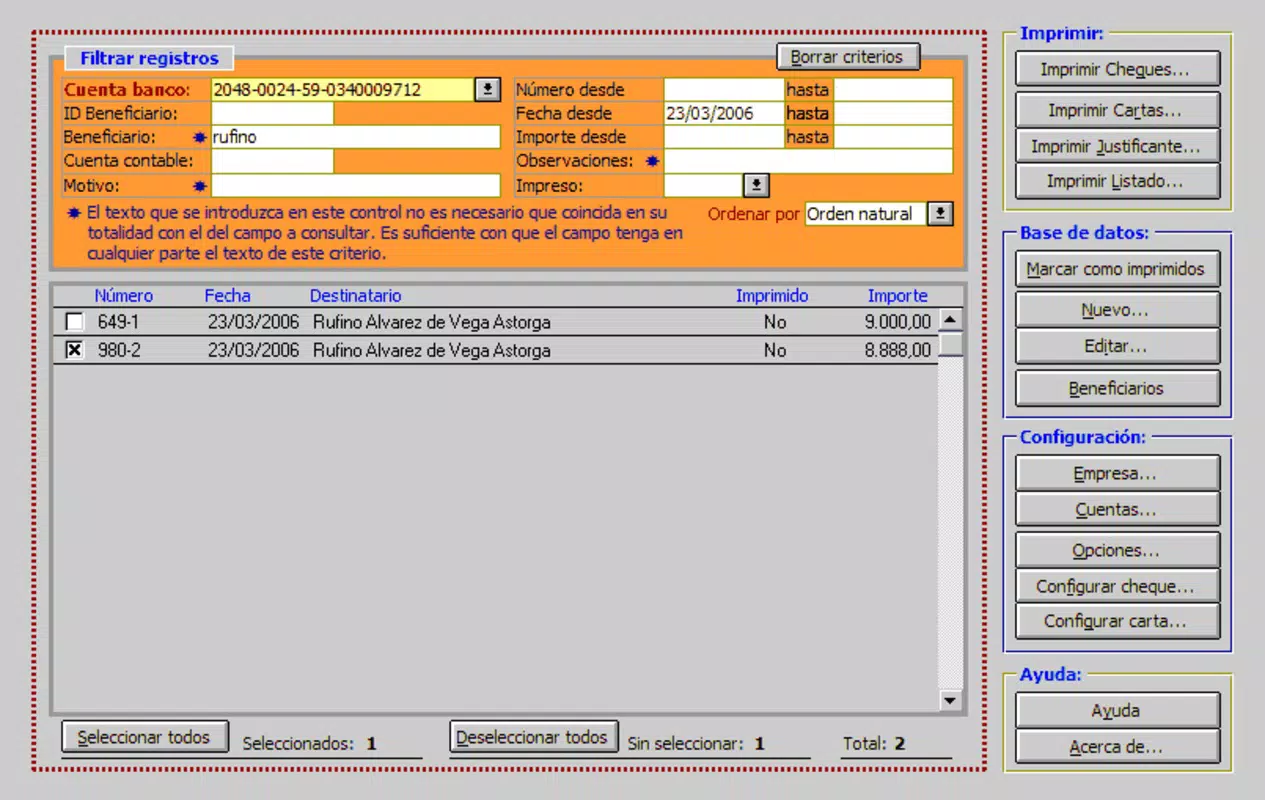Click Imprimir Justificante button
The width and height of the screenshot is (1265, 800).
point(1117,146)
